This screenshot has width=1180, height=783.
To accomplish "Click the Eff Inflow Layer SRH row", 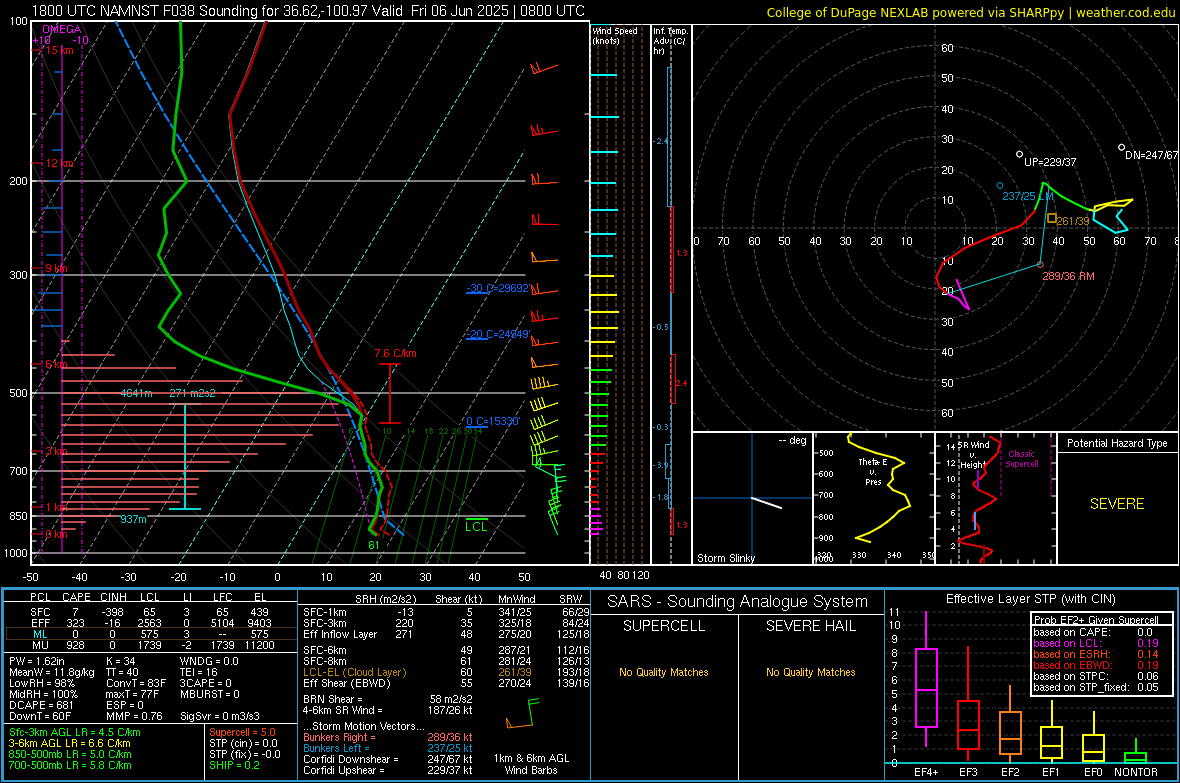I will pyautogui.click(x=446, y=634).
